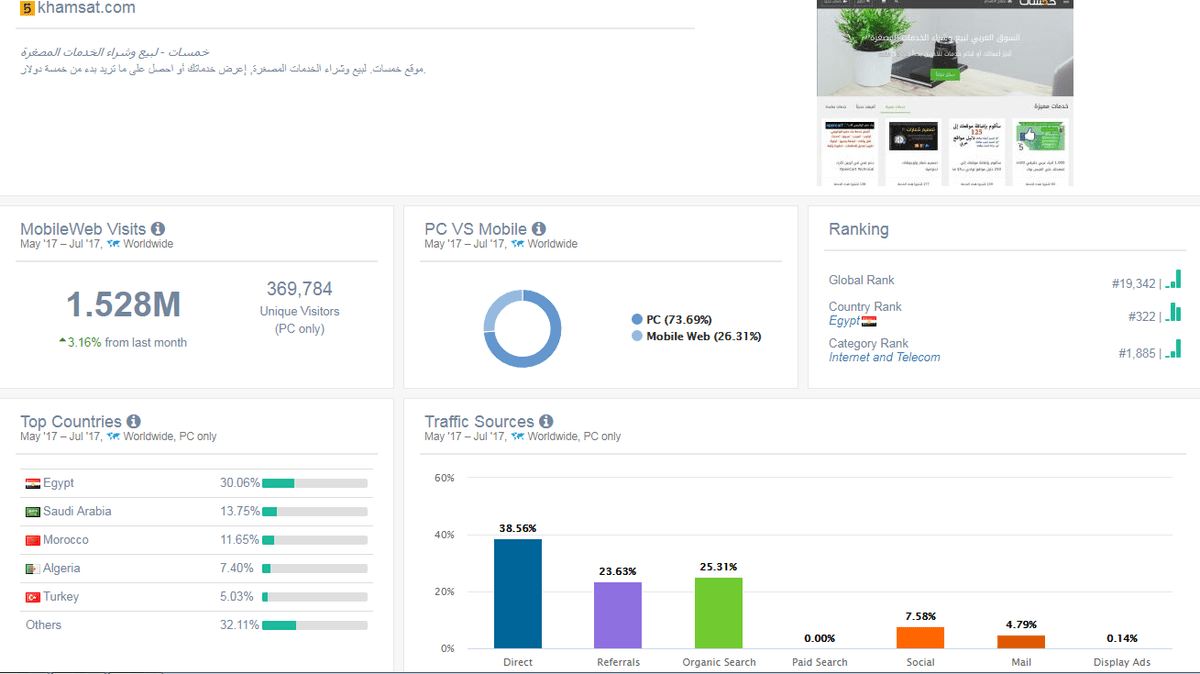Image resolution: width=1200 pixels, height=674 pixels.
Task: Click the khamsat.com favicon logo
Action: click(x=27, y=8)
